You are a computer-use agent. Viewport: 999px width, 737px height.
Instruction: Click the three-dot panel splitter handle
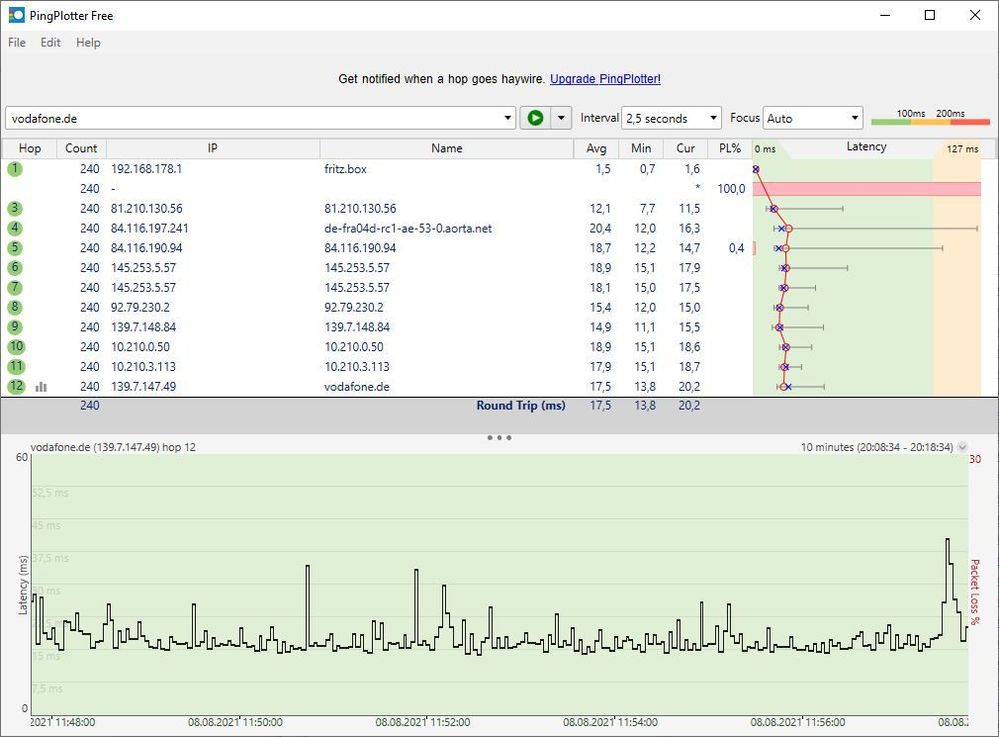(x=499, y=438)
